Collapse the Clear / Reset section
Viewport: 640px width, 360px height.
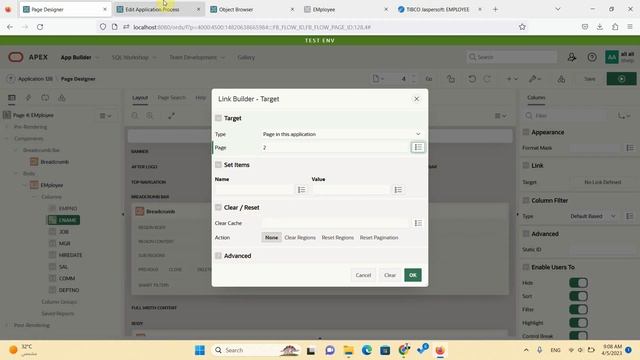pos(218,207)
